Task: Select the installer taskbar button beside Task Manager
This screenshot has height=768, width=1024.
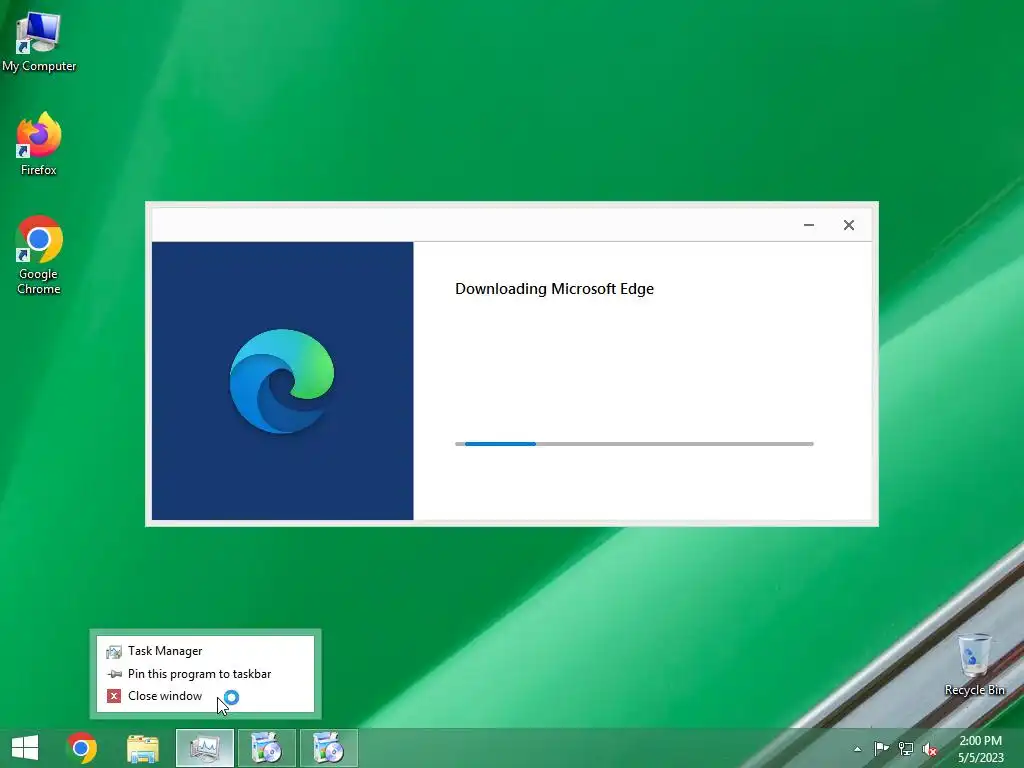Action: 266,748
